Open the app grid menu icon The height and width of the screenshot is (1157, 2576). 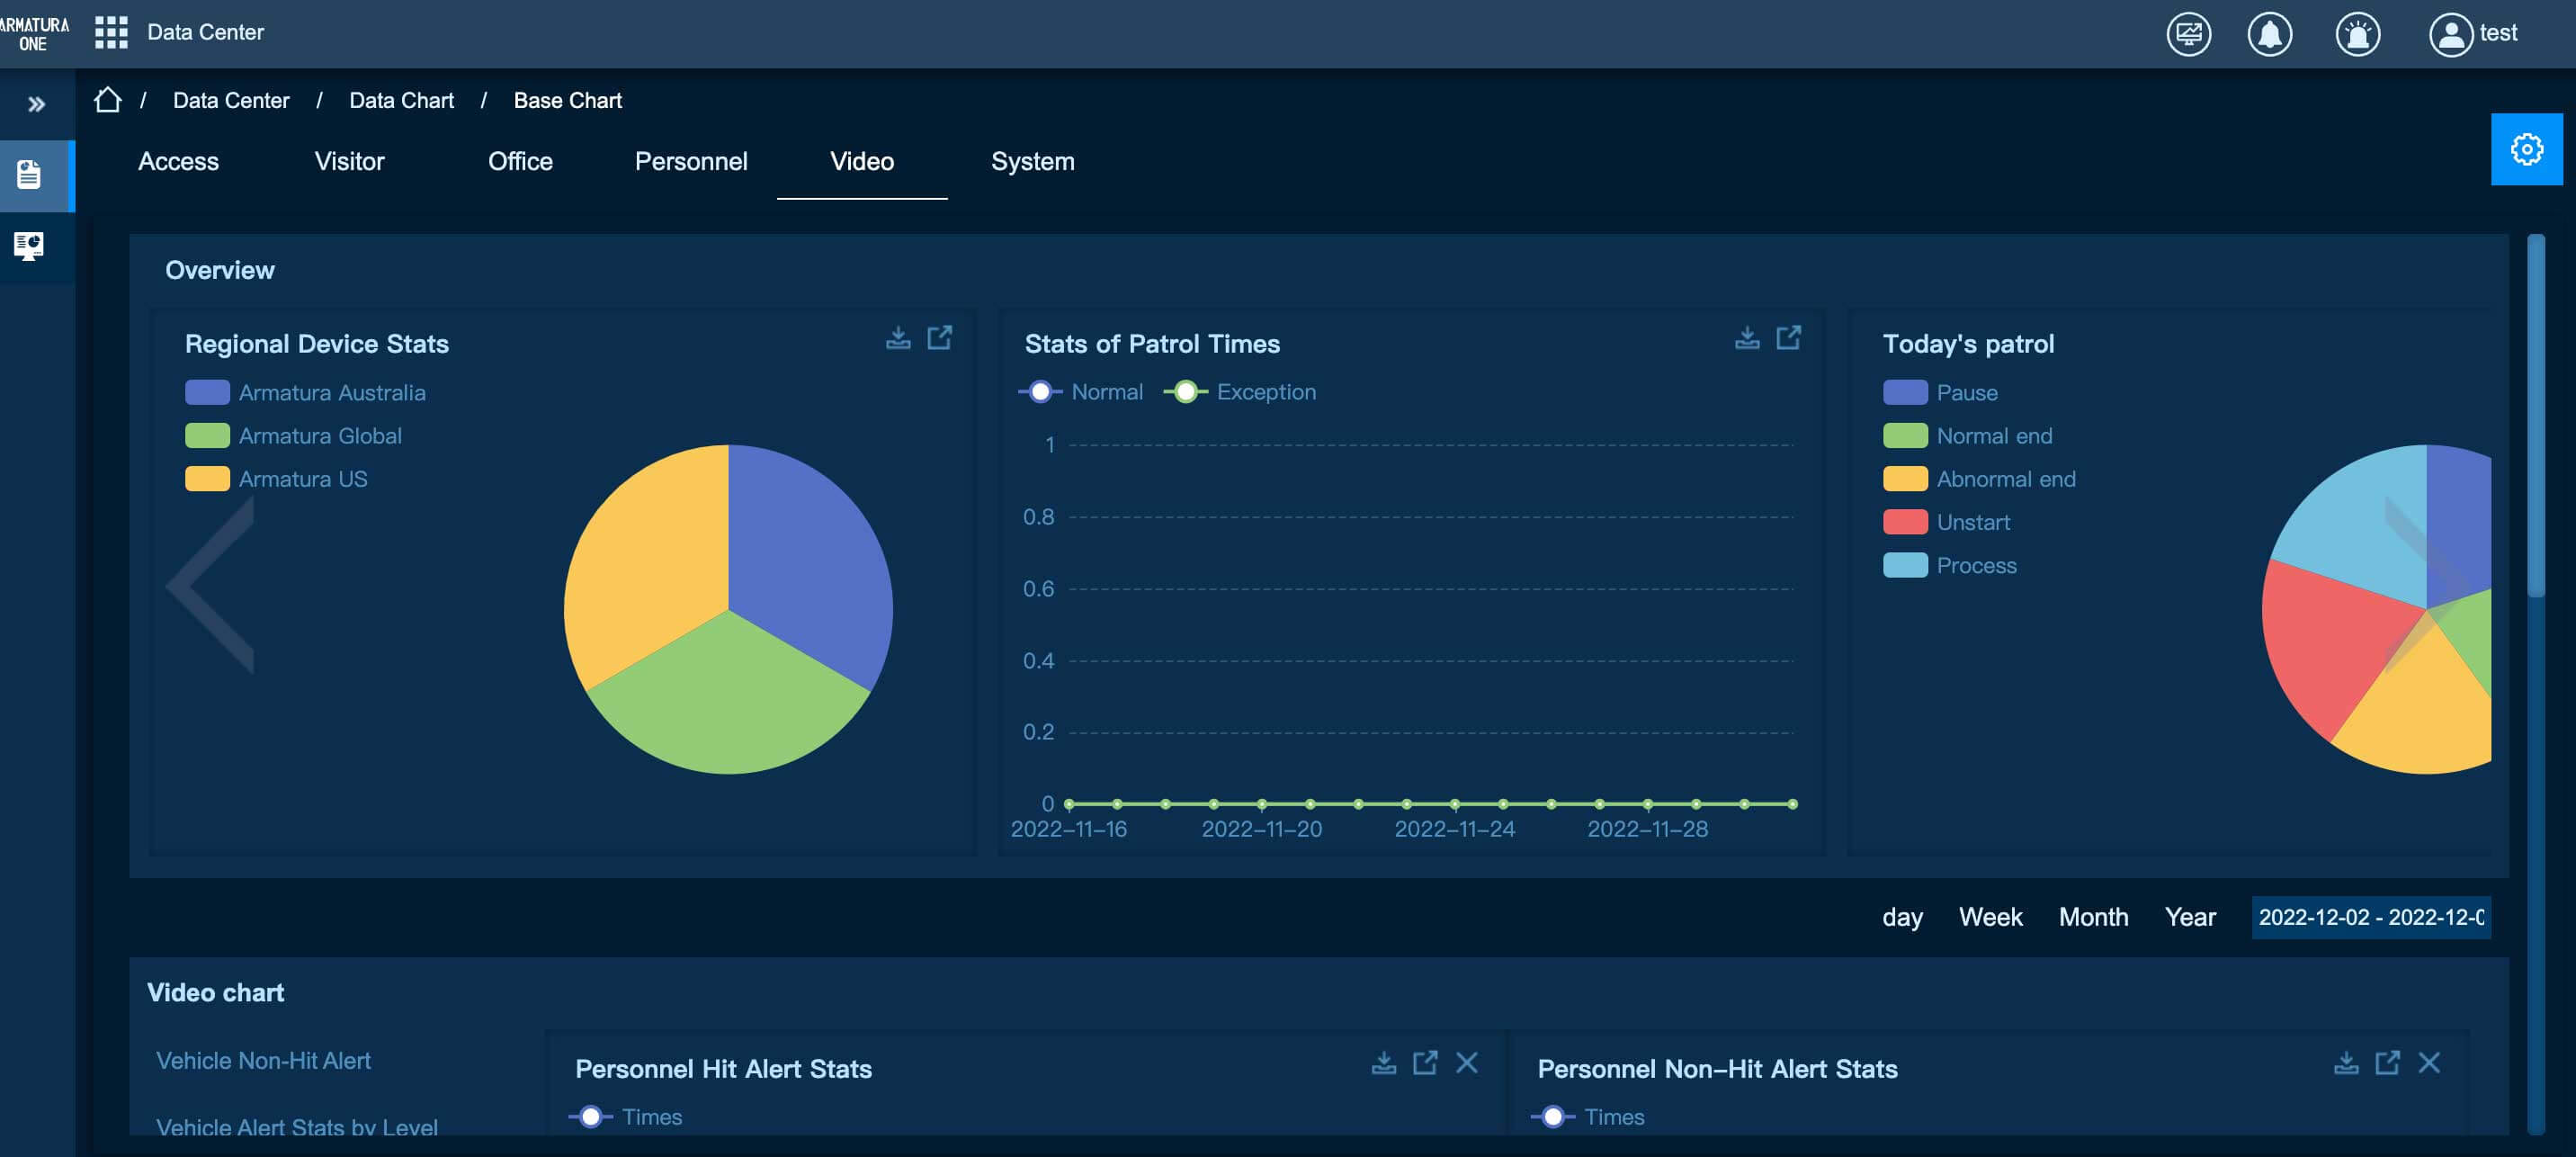click(111, 32)
